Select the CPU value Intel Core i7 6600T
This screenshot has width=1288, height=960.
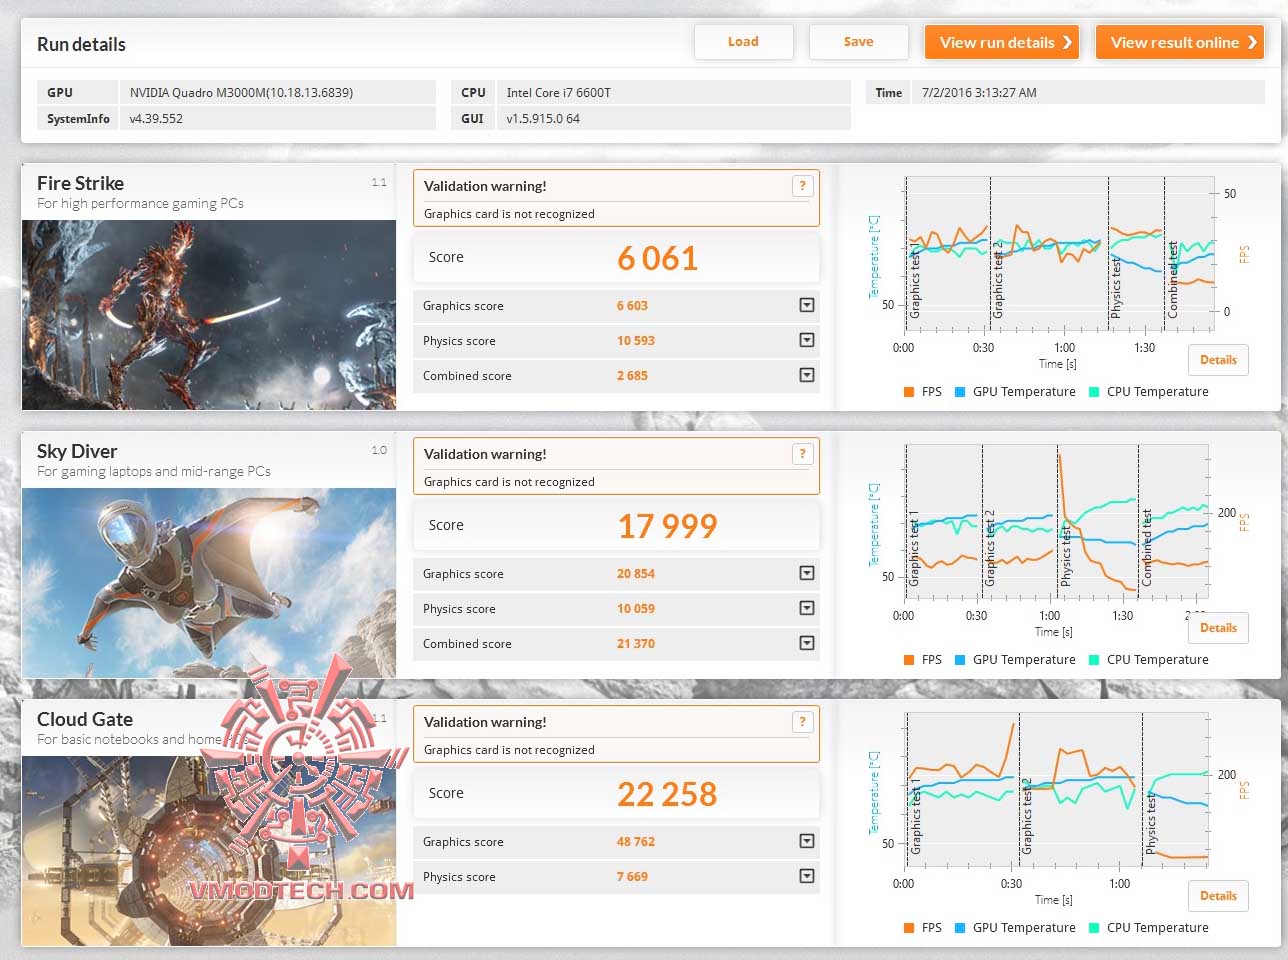point(558,92)
